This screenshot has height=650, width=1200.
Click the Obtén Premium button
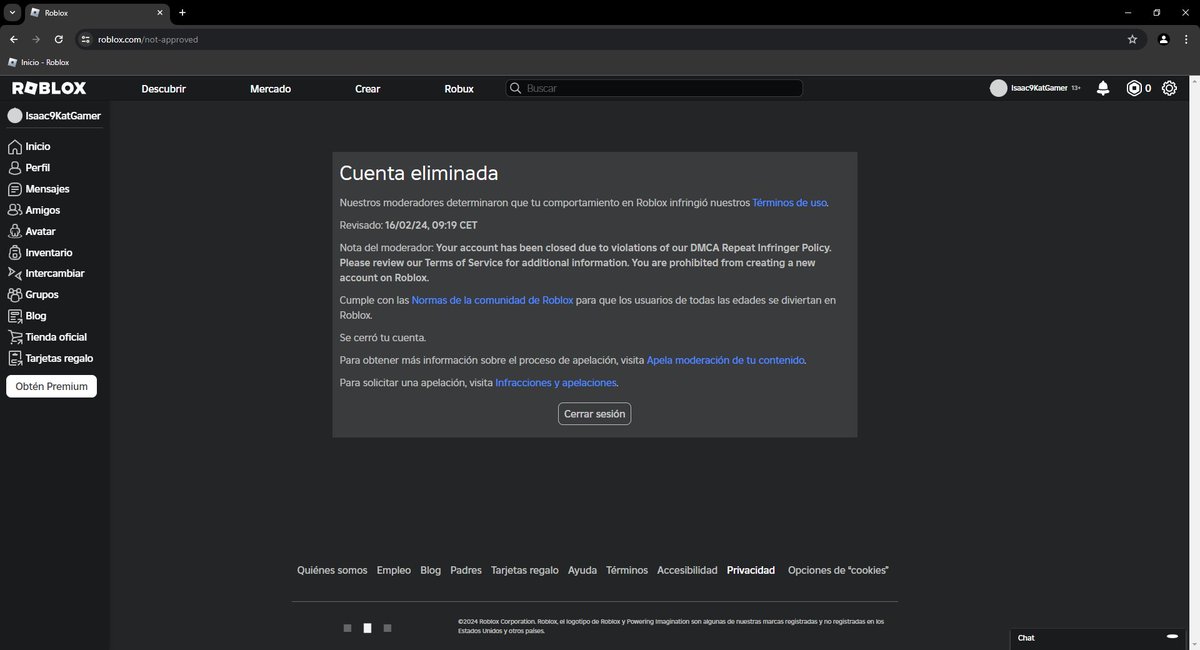click(51, 386)
